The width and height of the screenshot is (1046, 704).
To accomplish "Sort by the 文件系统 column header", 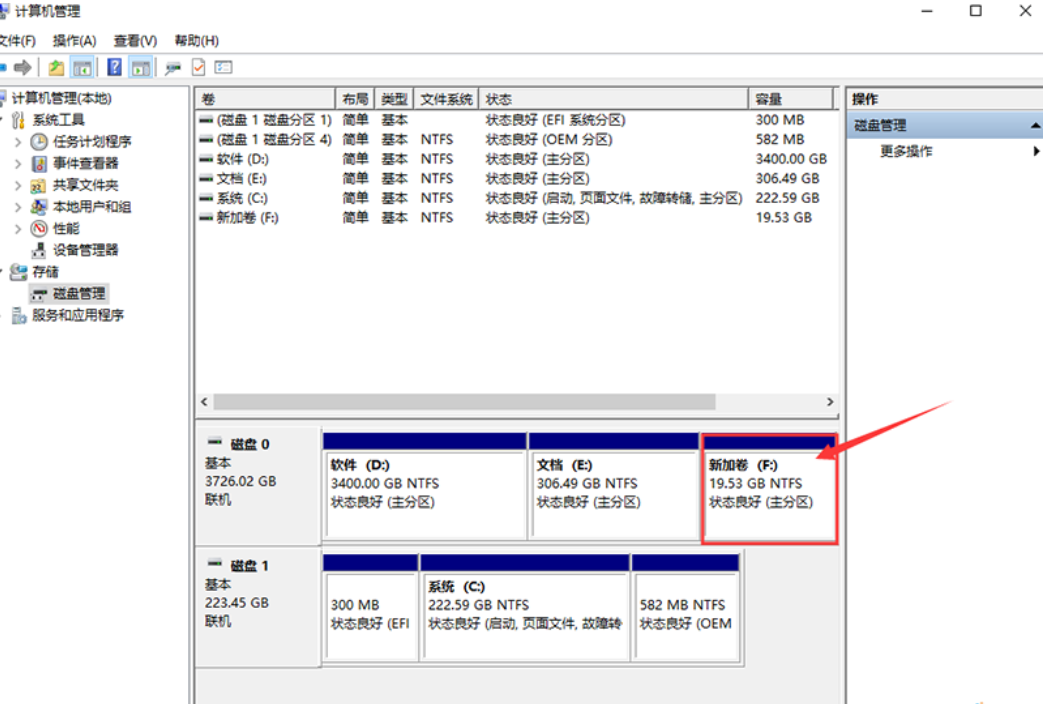I will coord(446,99).
